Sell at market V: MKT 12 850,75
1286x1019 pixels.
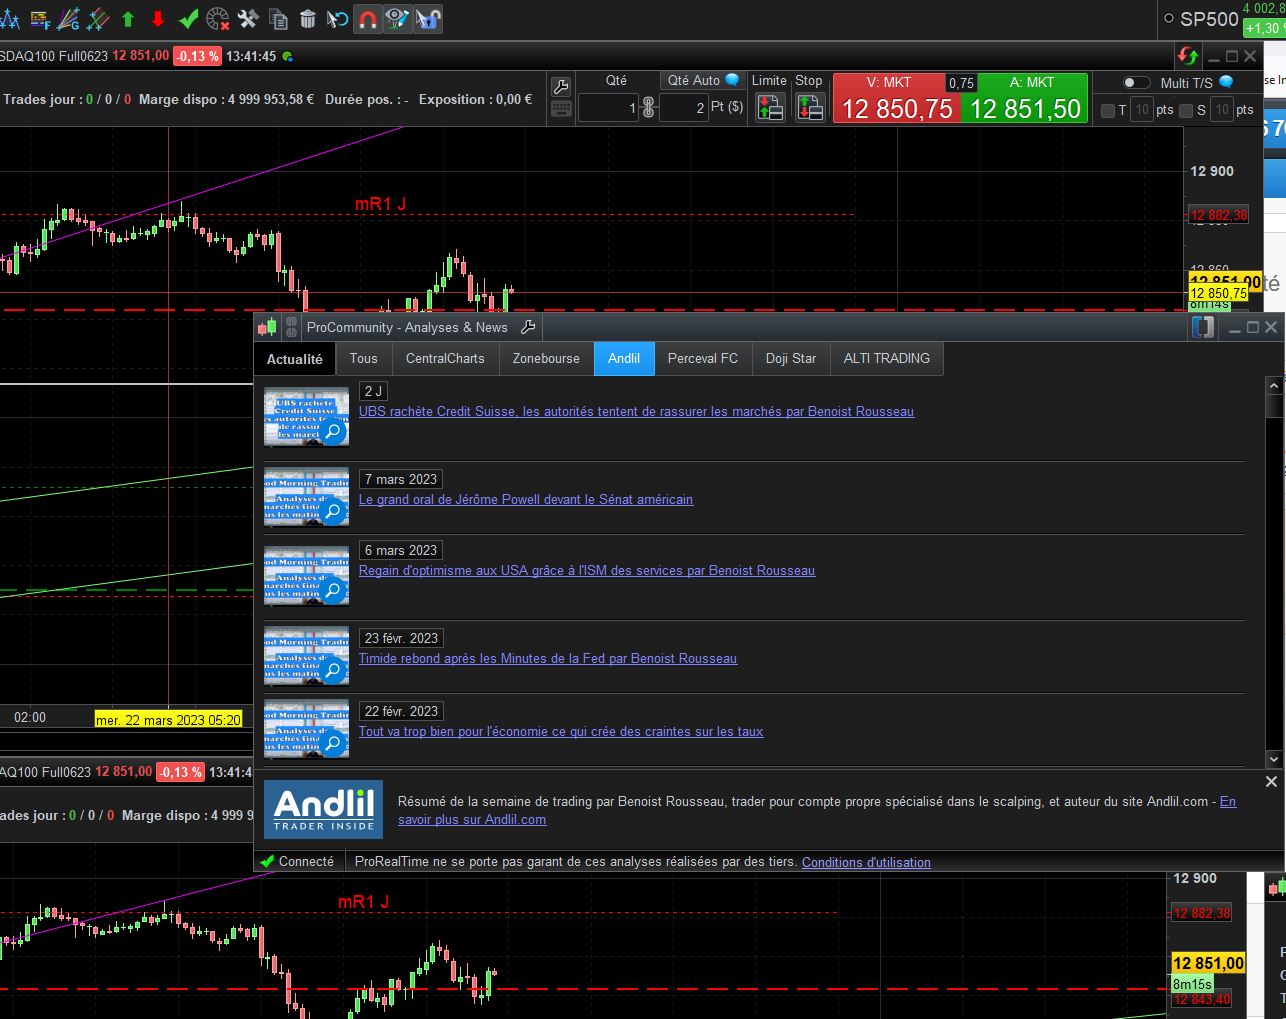click(x=897, y=98)
